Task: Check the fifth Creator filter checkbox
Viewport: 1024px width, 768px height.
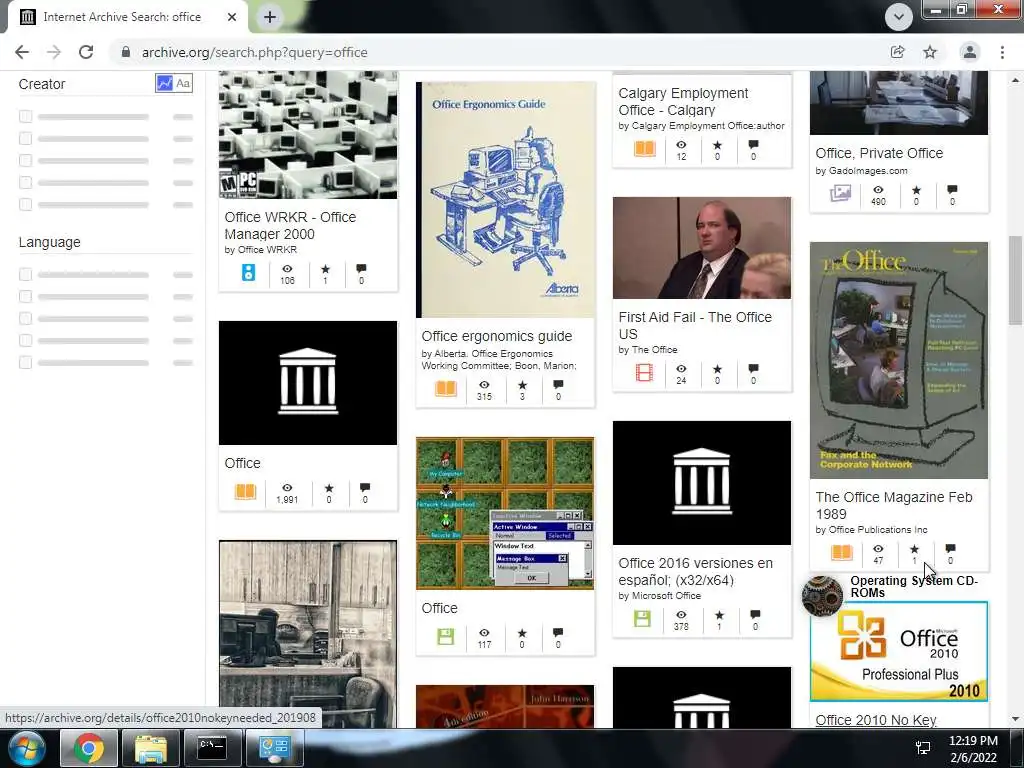Action: click(x=25, y=204)
